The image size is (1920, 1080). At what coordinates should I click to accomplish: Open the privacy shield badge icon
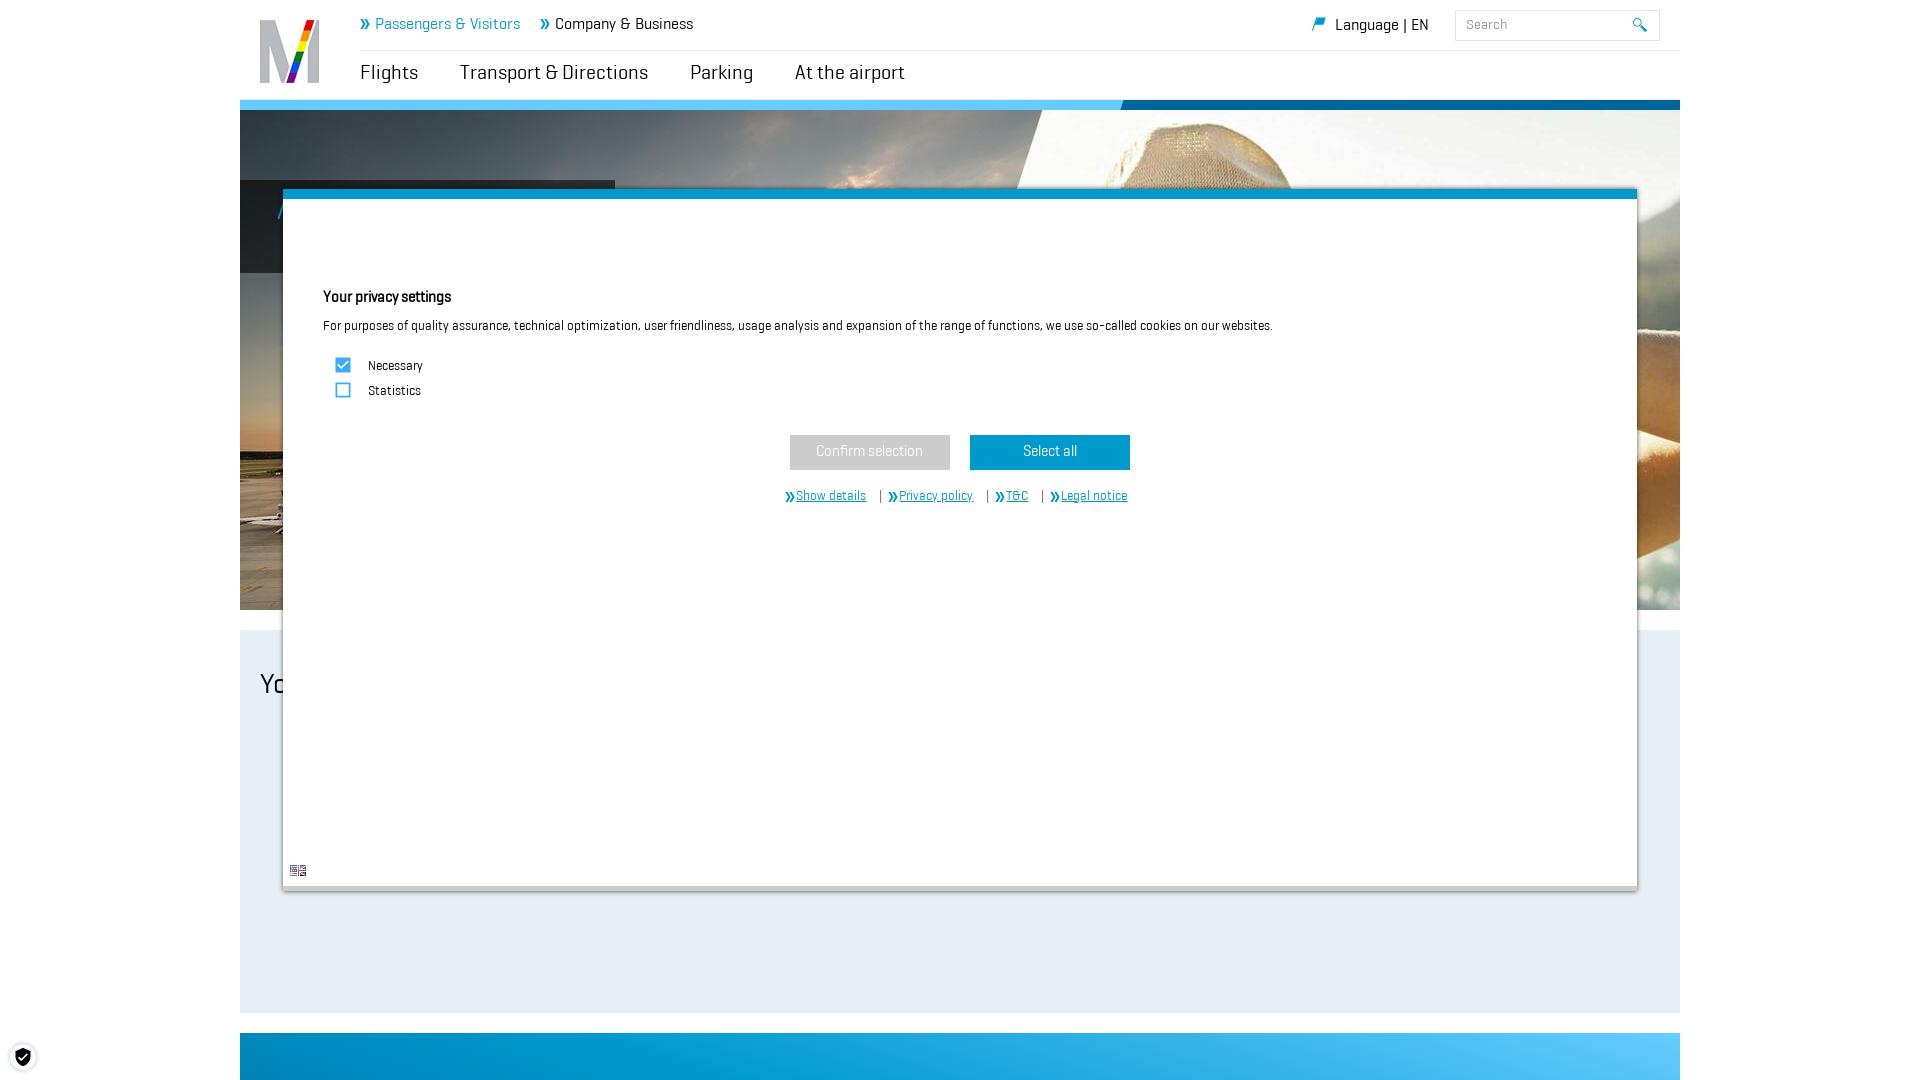tap(23, 1057)
